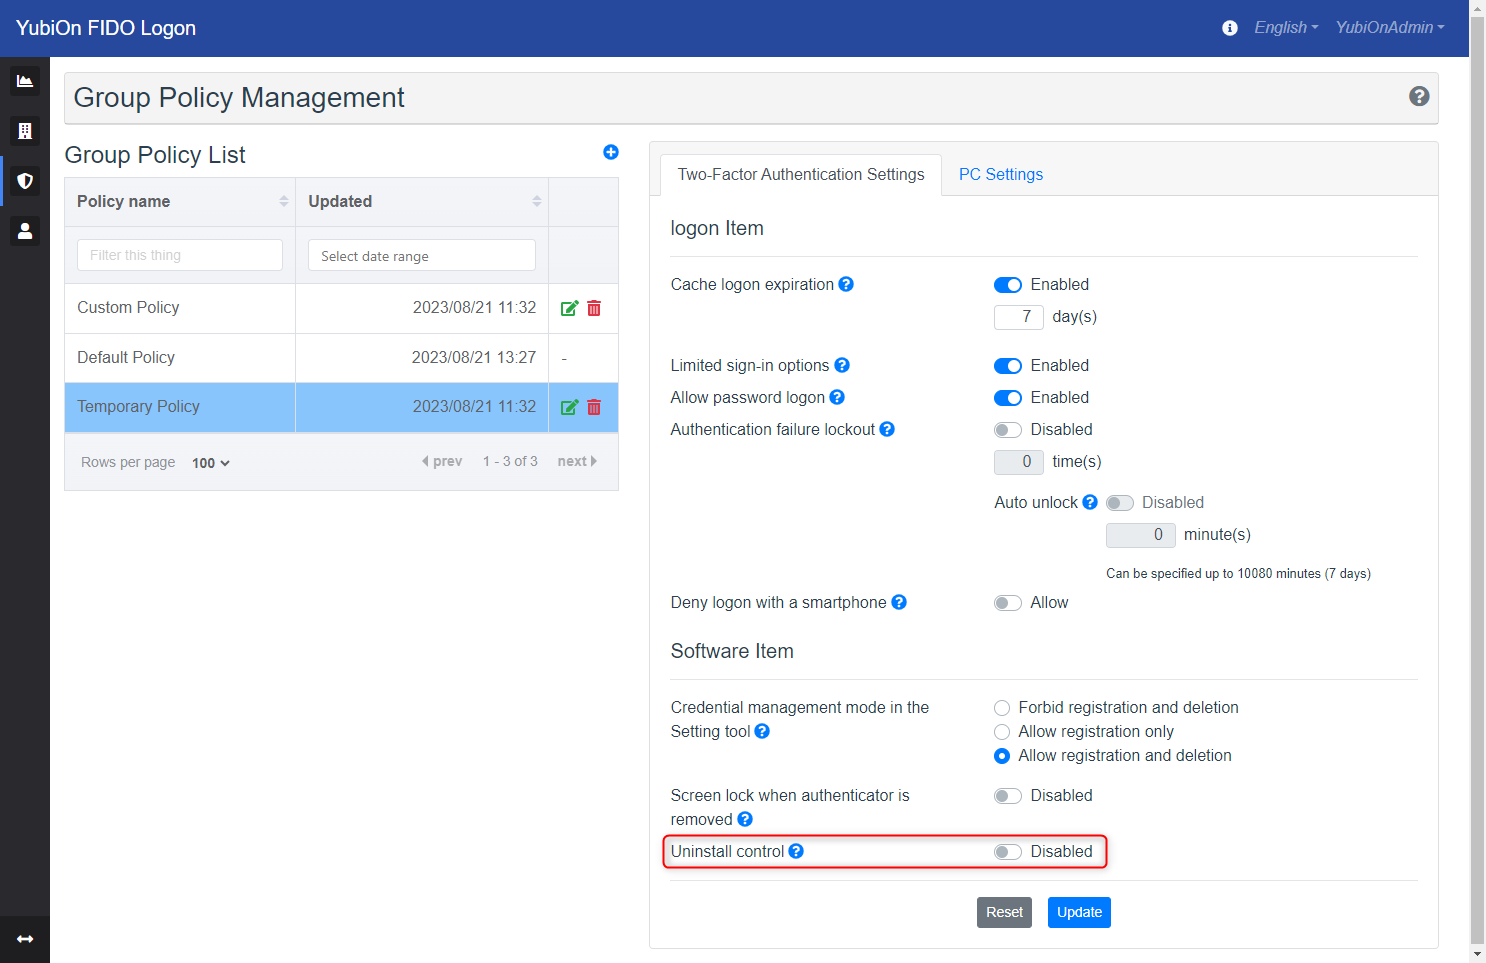Click the lockout times field
The width and height of the screenshot is (1486, 963).
(x=1019, y=462)
